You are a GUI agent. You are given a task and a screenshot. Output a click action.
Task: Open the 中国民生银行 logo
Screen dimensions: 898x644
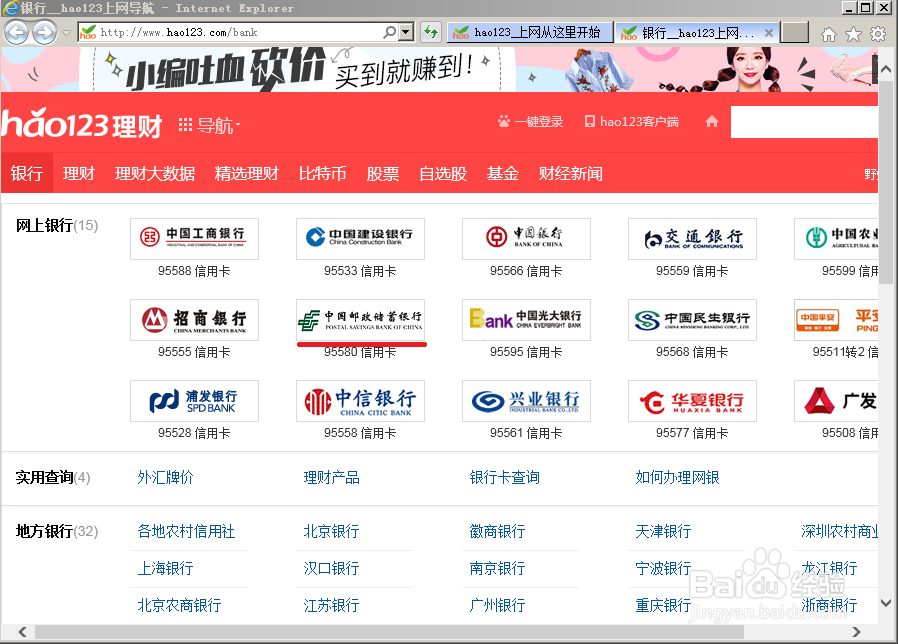692,320
